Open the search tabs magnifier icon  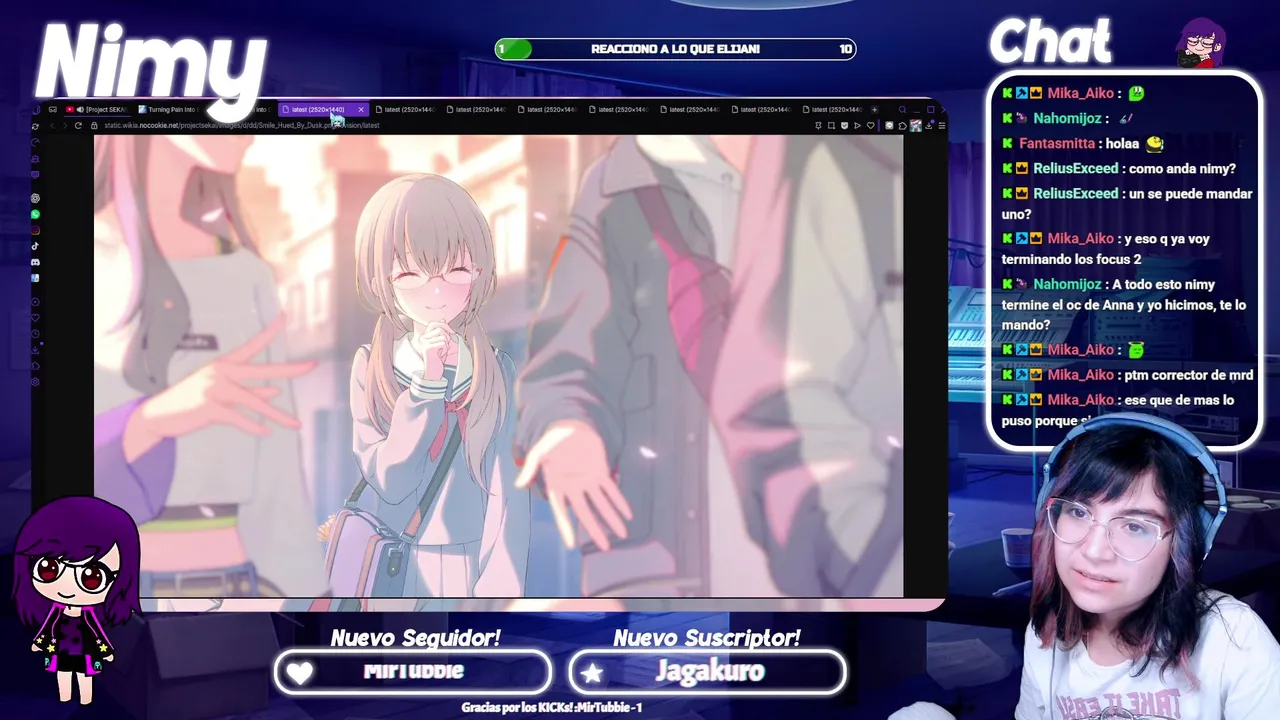point(902,109)
